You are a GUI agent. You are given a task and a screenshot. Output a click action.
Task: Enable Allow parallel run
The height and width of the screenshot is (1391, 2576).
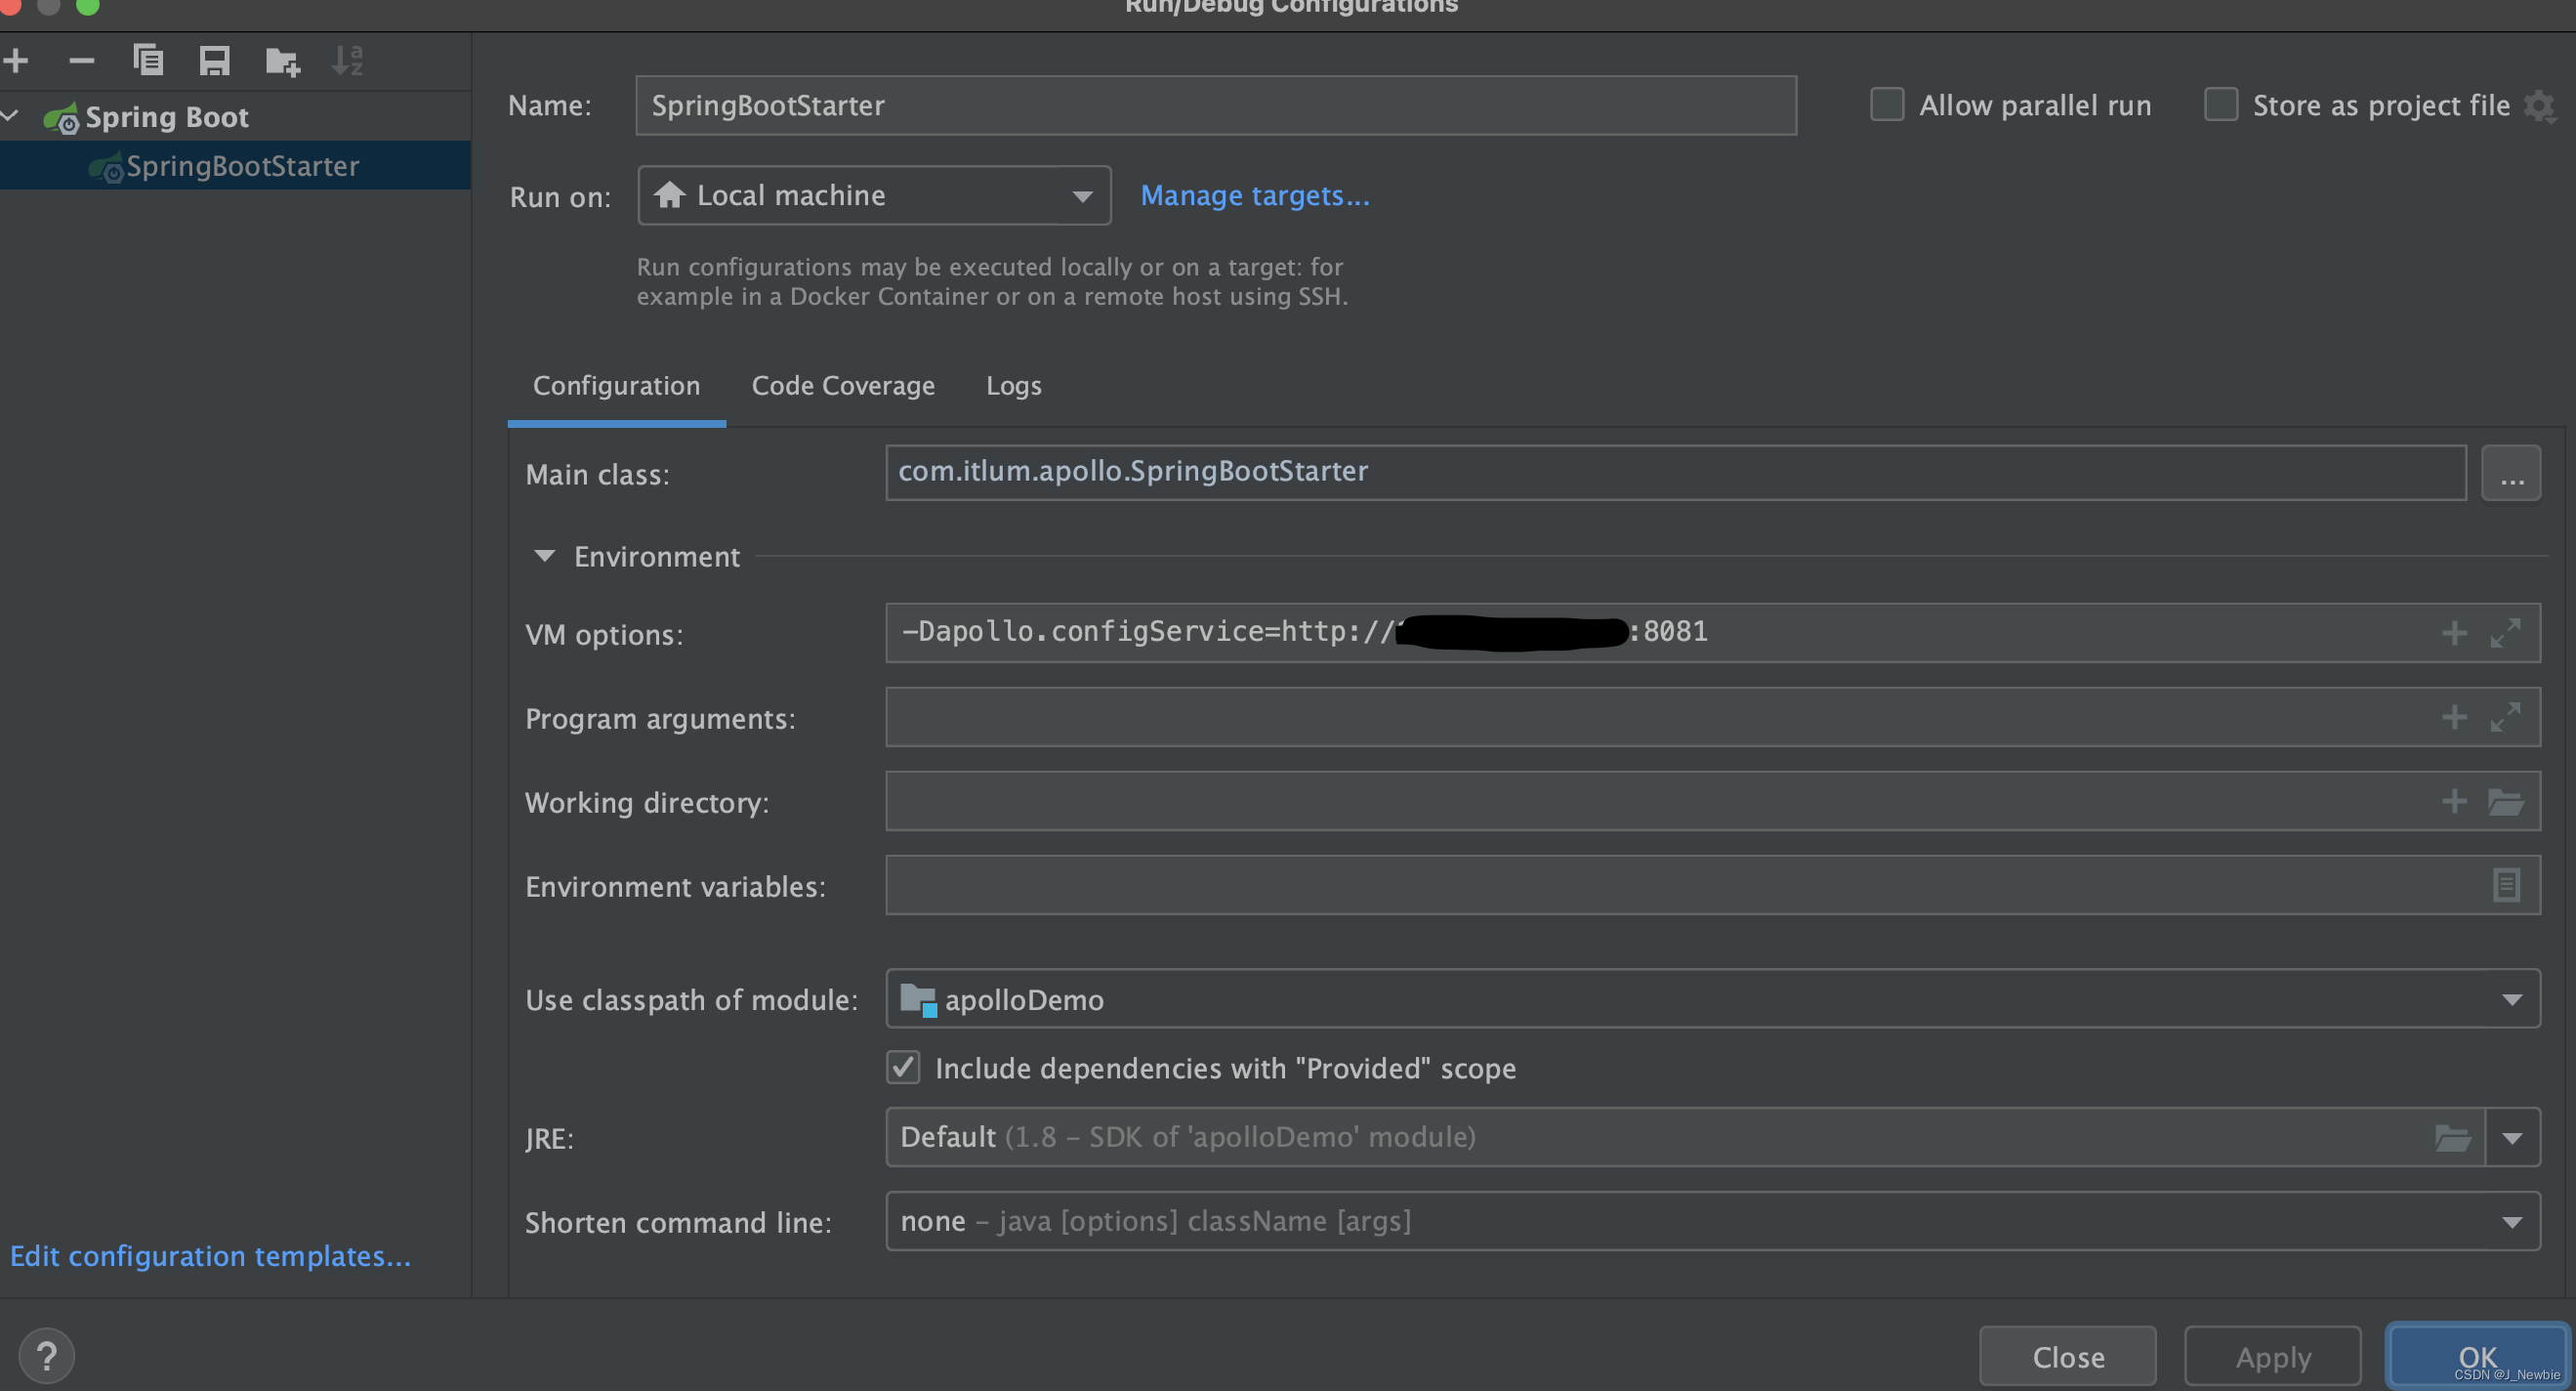tap(1887, 104)
